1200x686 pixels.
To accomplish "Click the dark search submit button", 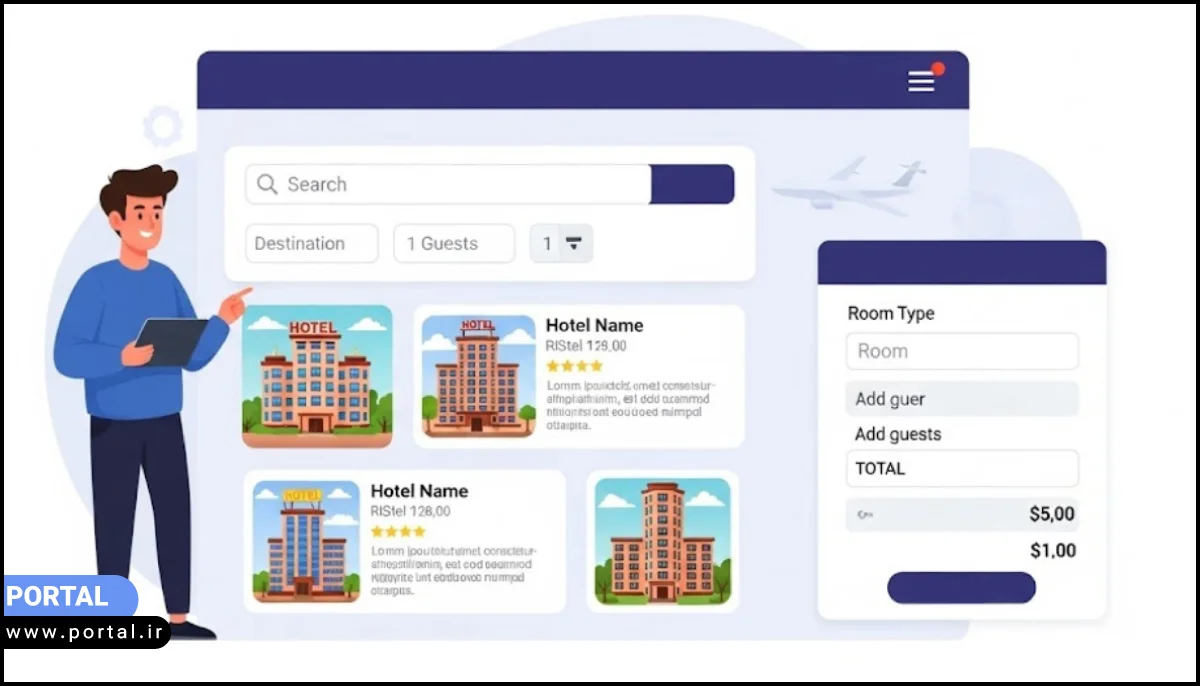I will tap(692, 184).
